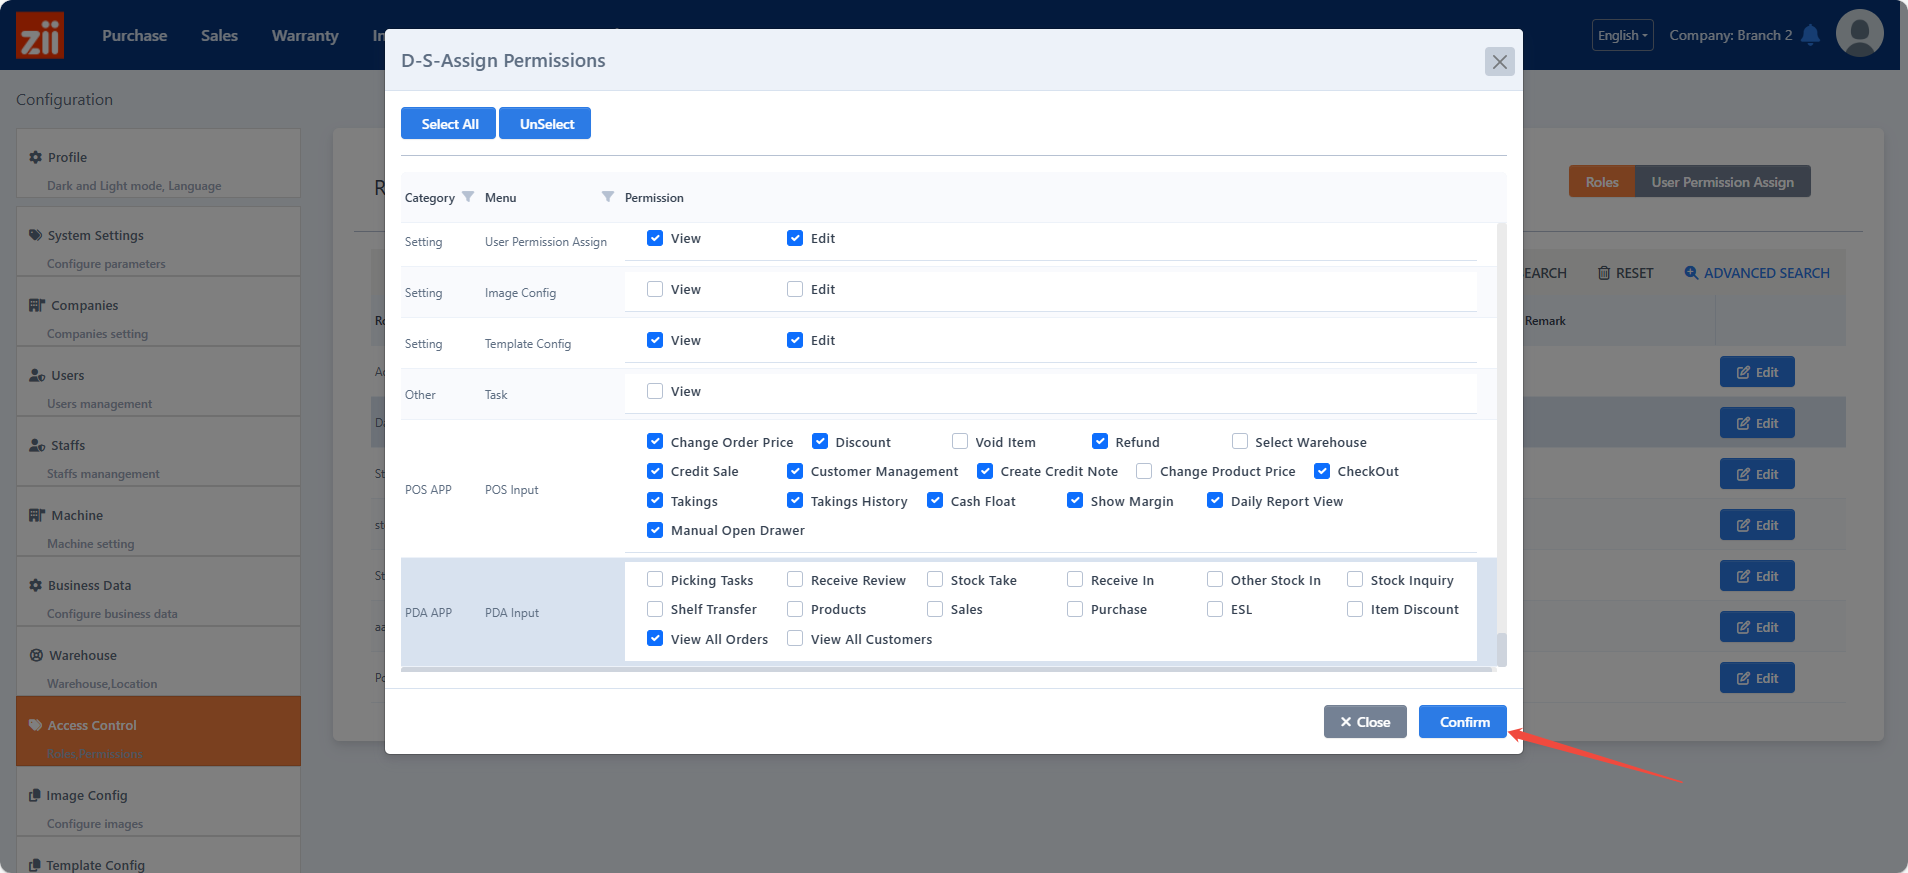
Task: Open the English language dropdown
Action: (1622, 35)
